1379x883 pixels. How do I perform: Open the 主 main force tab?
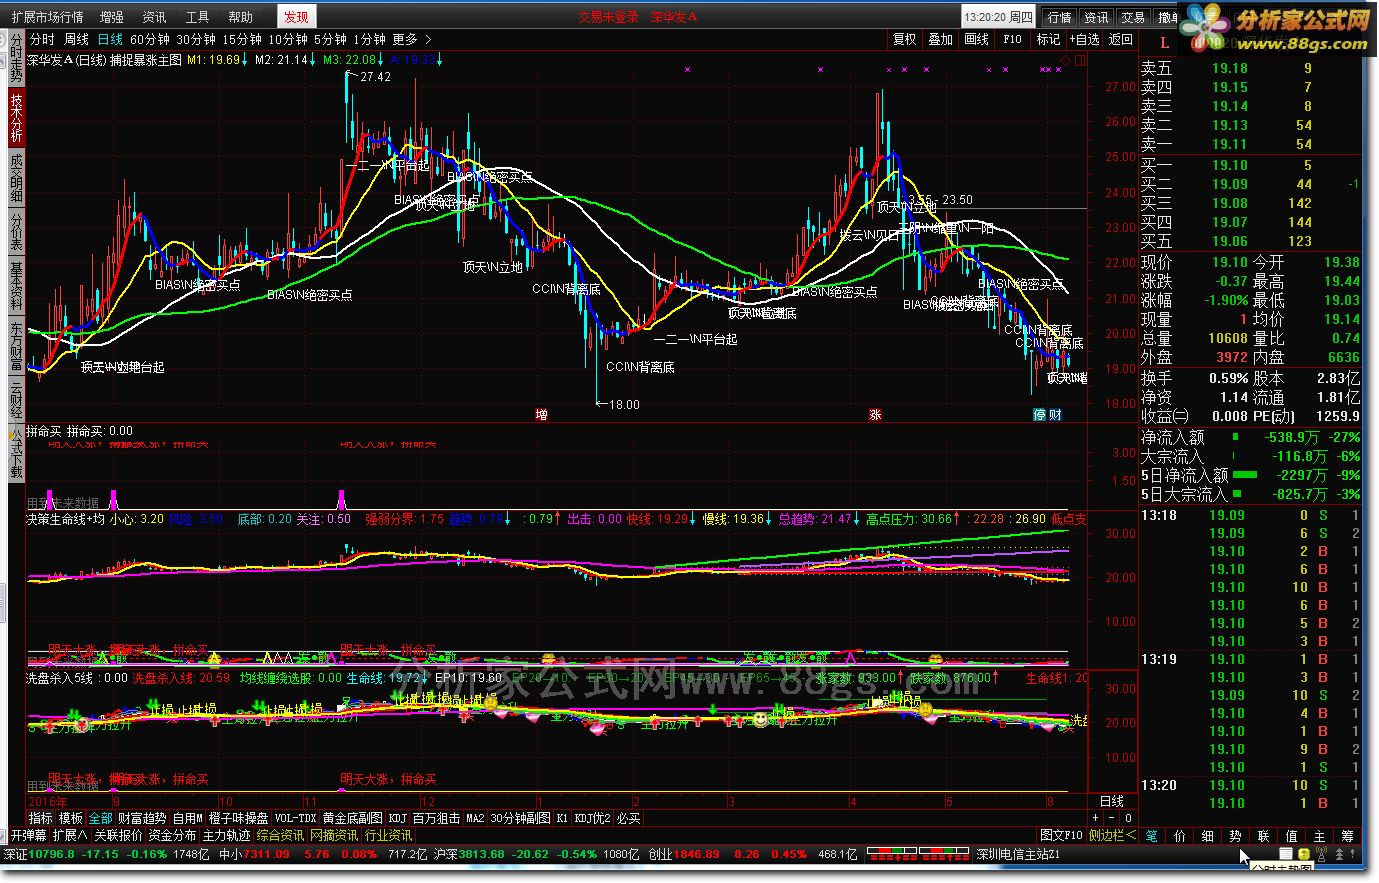(1320, 836)
